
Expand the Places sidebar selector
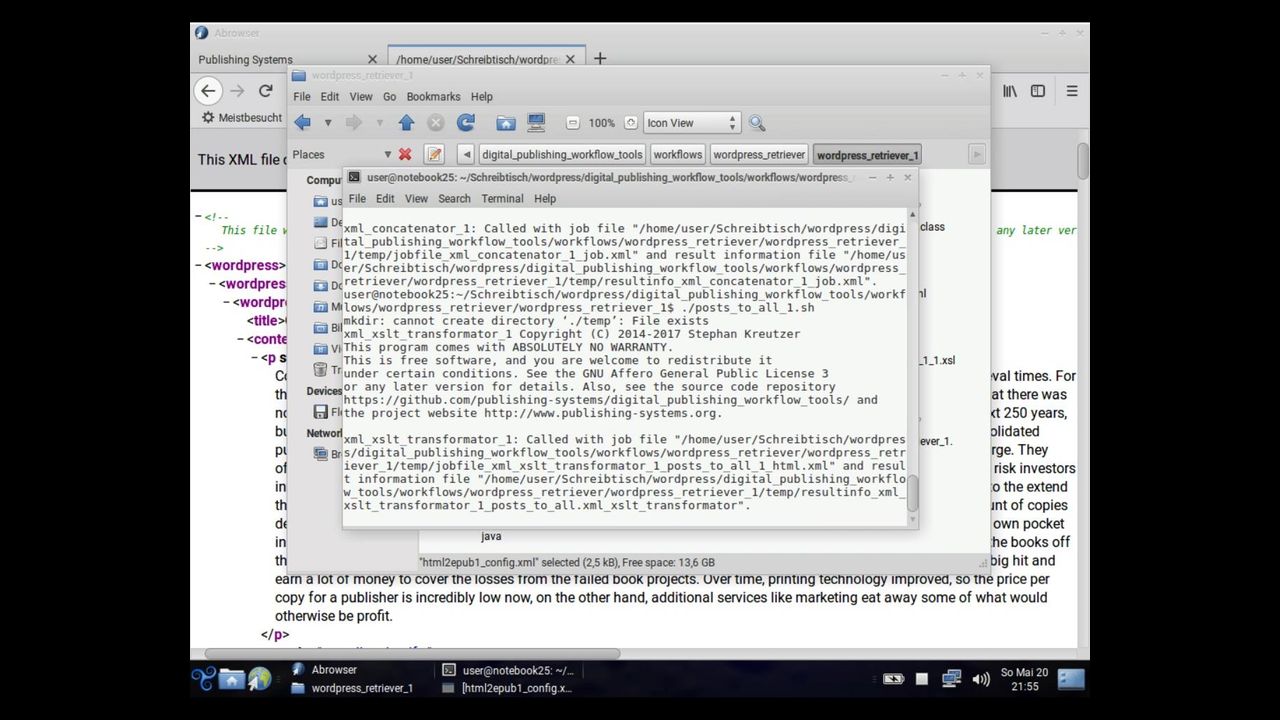(387, 154)
